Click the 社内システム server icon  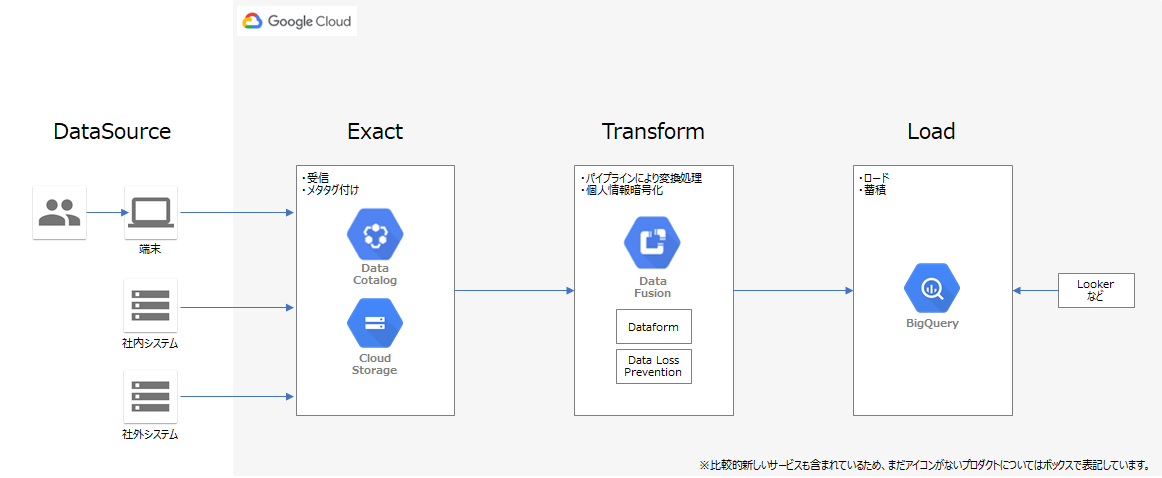(x=150, y=305)
